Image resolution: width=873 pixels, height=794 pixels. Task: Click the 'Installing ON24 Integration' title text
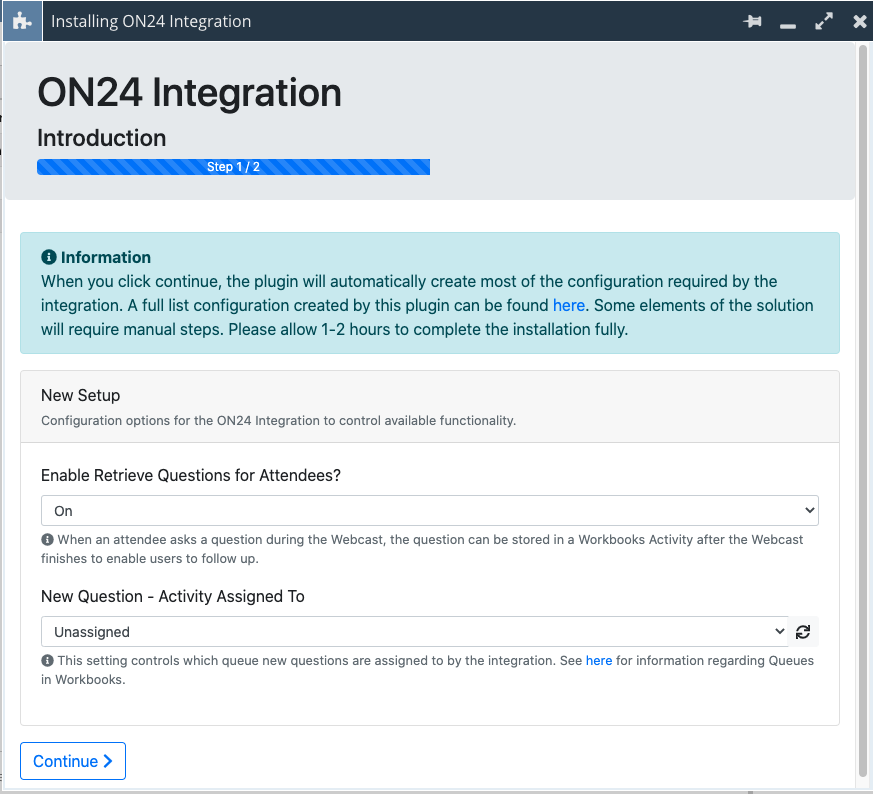pos(151,21)
